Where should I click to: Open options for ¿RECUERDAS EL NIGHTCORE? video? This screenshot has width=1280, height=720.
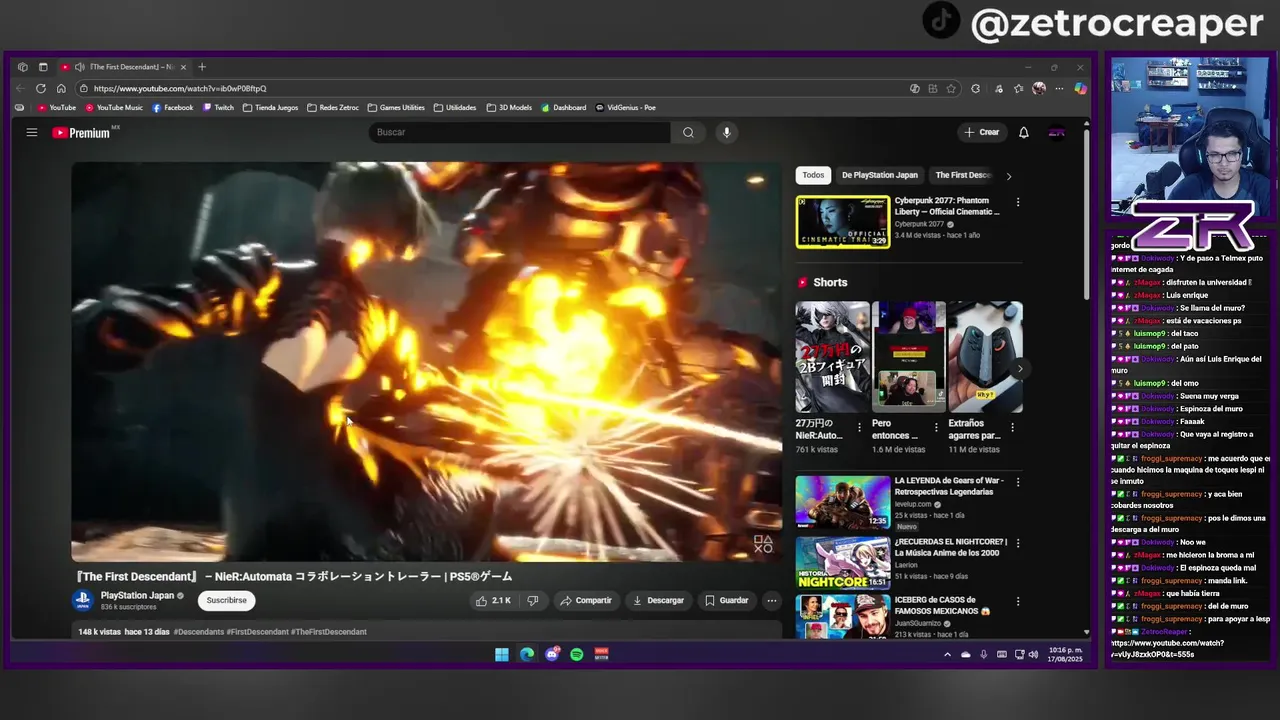(1018, 543)
